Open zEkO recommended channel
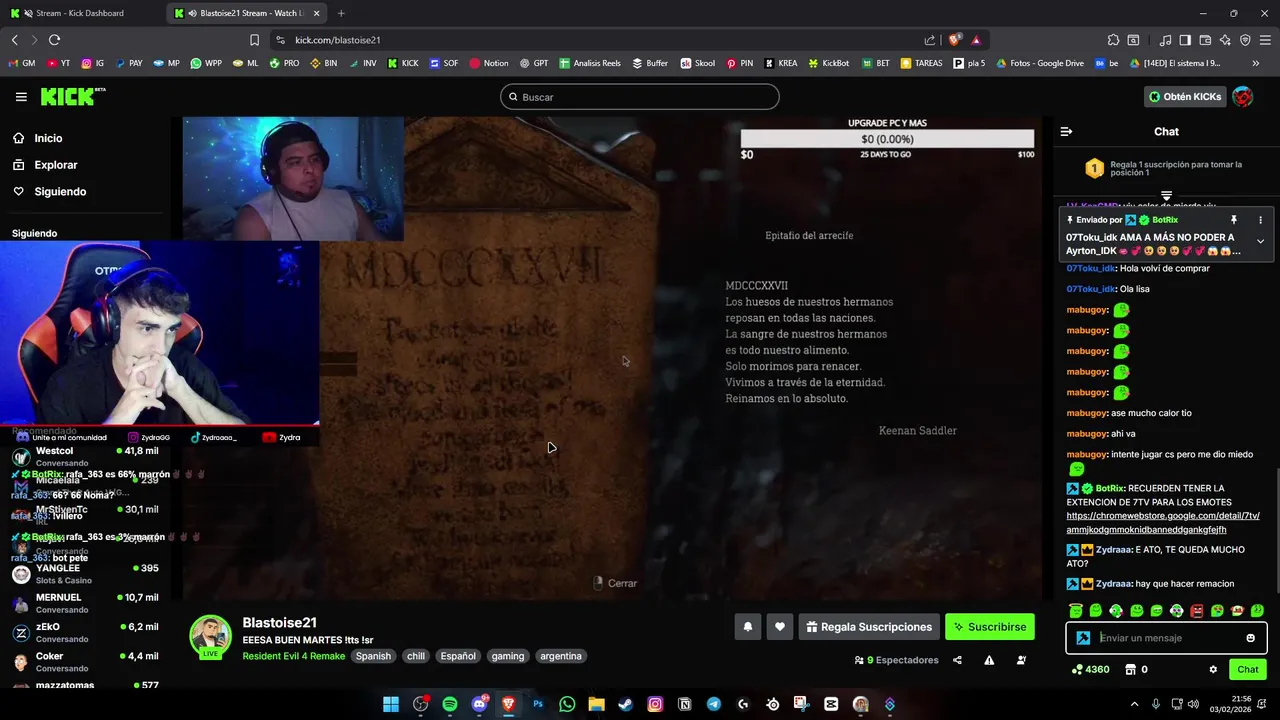Image resolution: width=1280 pixels, height=720 pixels. tap(87, 633)
